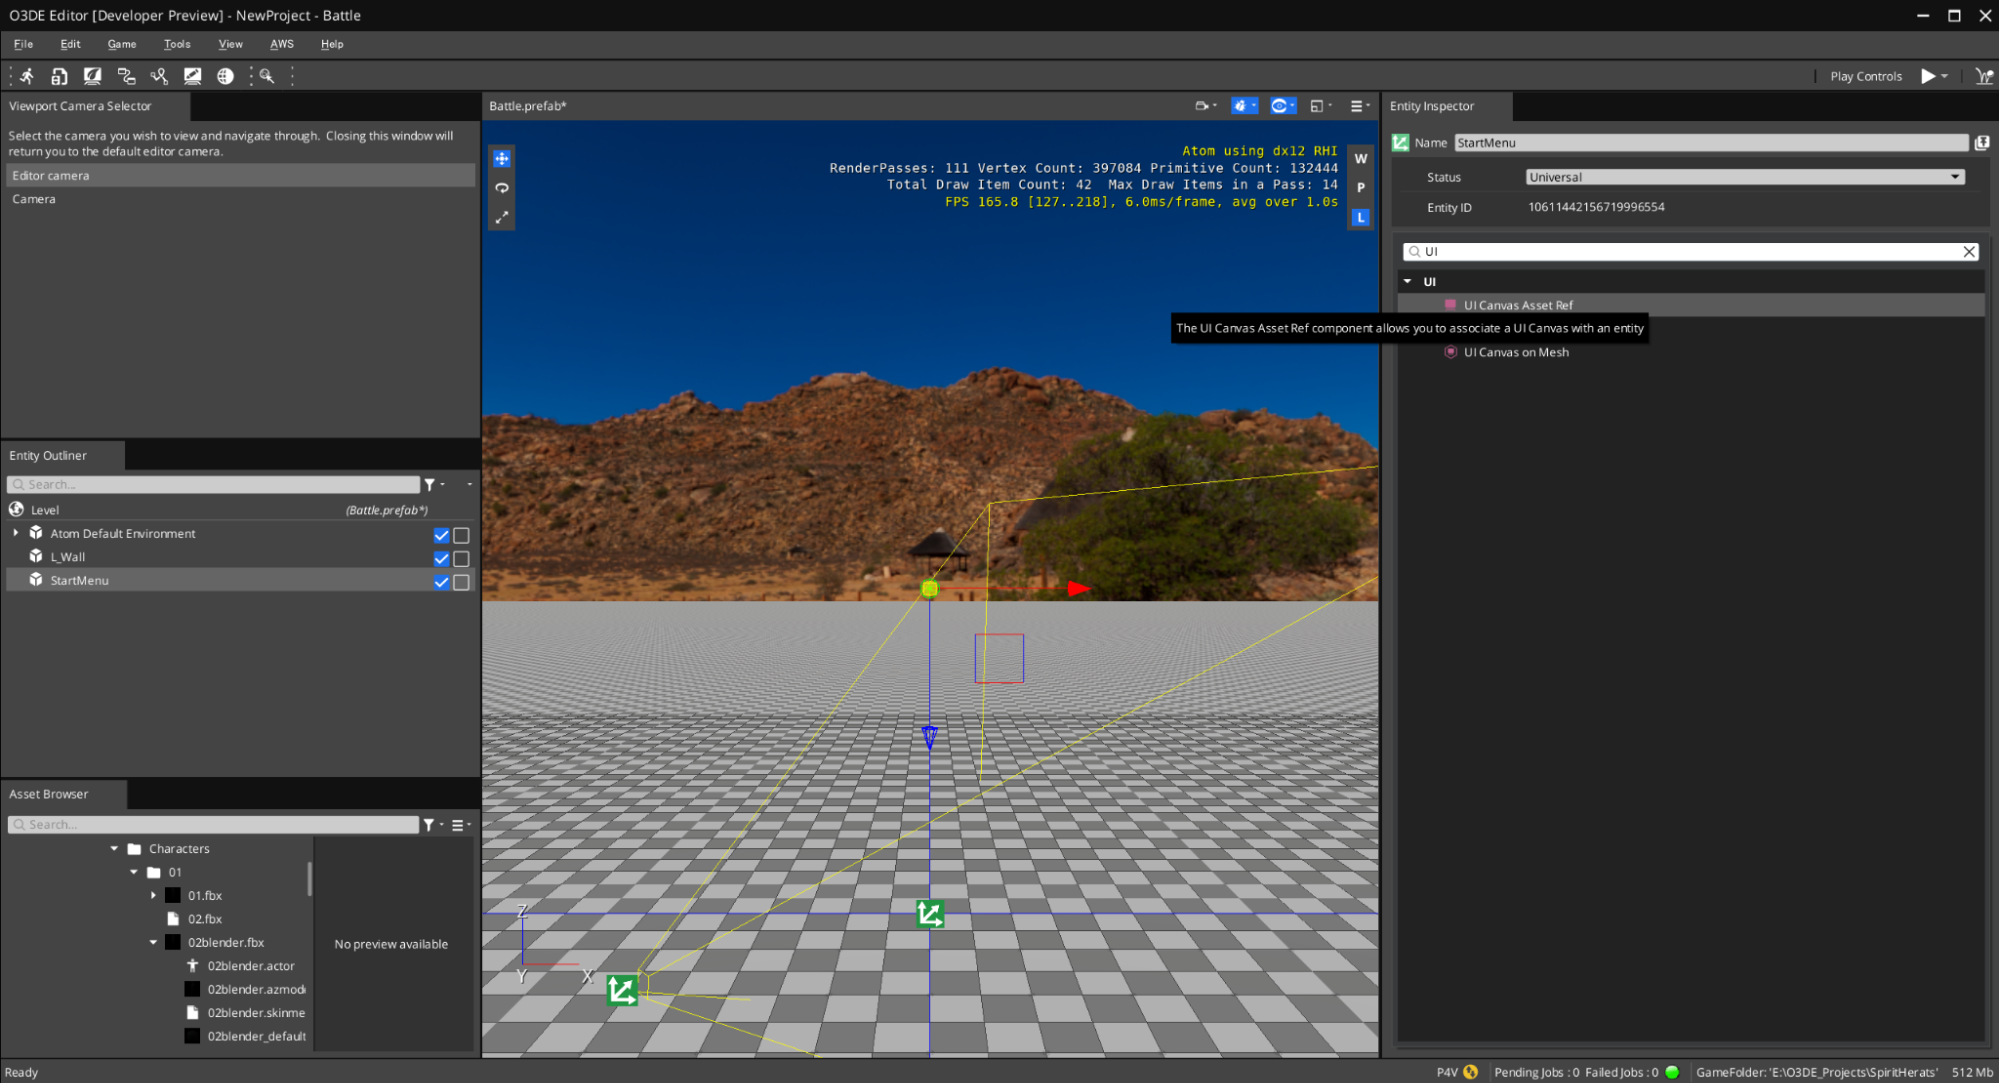This screenshot has width=1999, height=1084.
Task: Open the Edit menu
Action: tap(70, 44)
